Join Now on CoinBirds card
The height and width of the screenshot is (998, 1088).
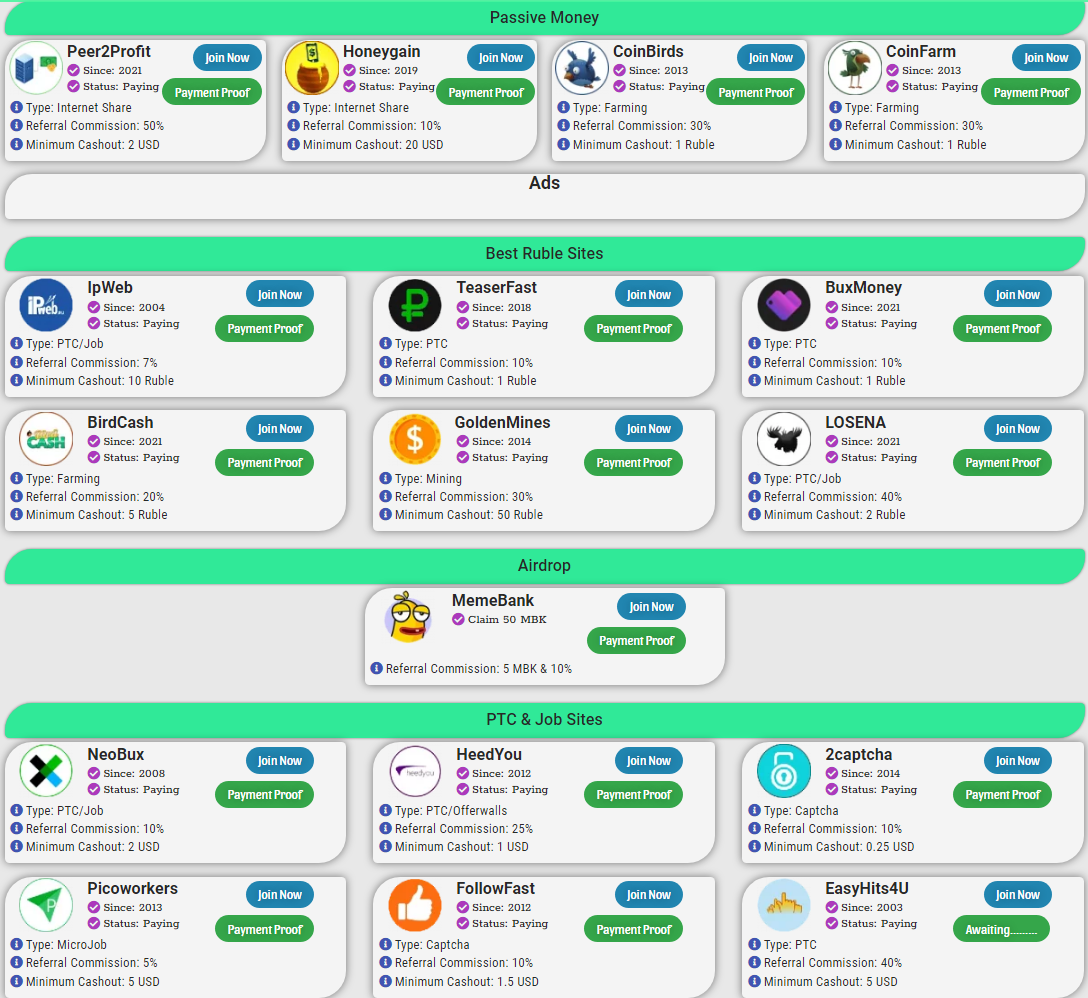[770, 58]
